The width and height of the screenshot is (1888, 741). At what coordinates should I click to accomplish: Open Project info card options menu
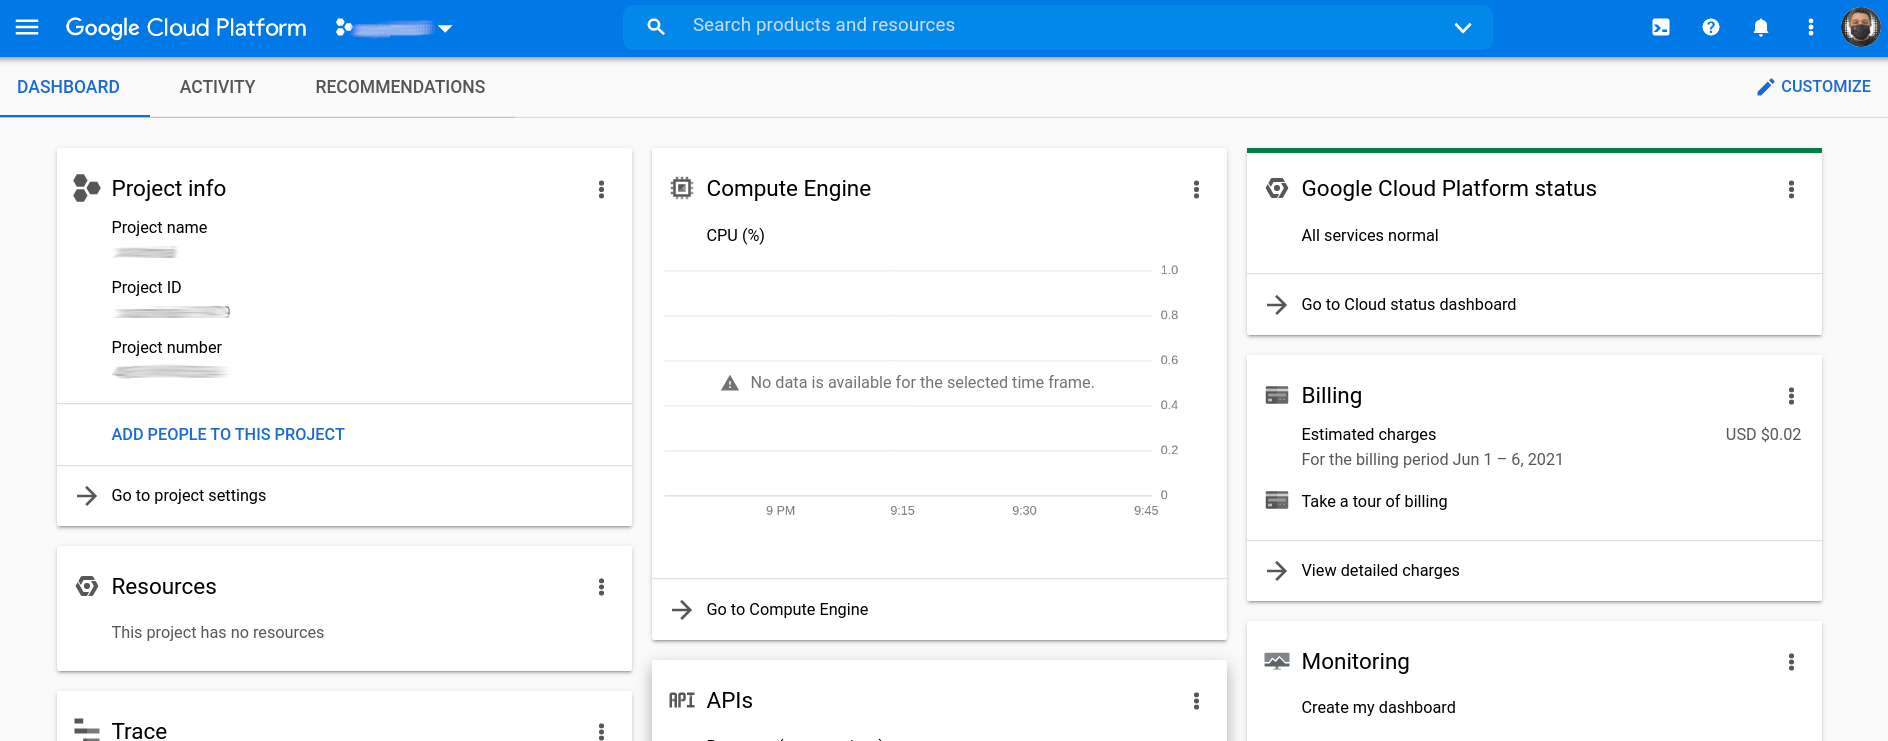coord(601,189)
